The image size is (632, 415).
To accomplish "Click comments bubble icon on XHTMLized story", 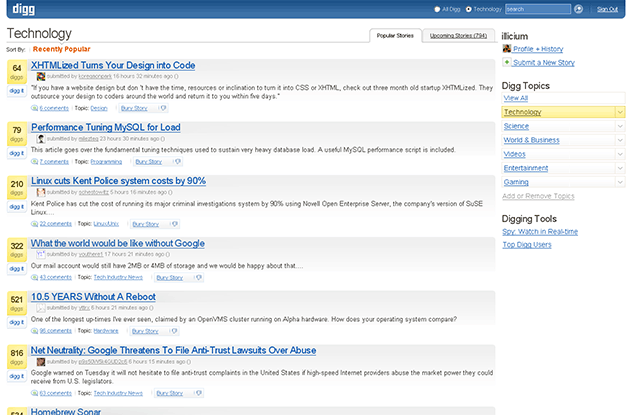I will pos(35,108).
